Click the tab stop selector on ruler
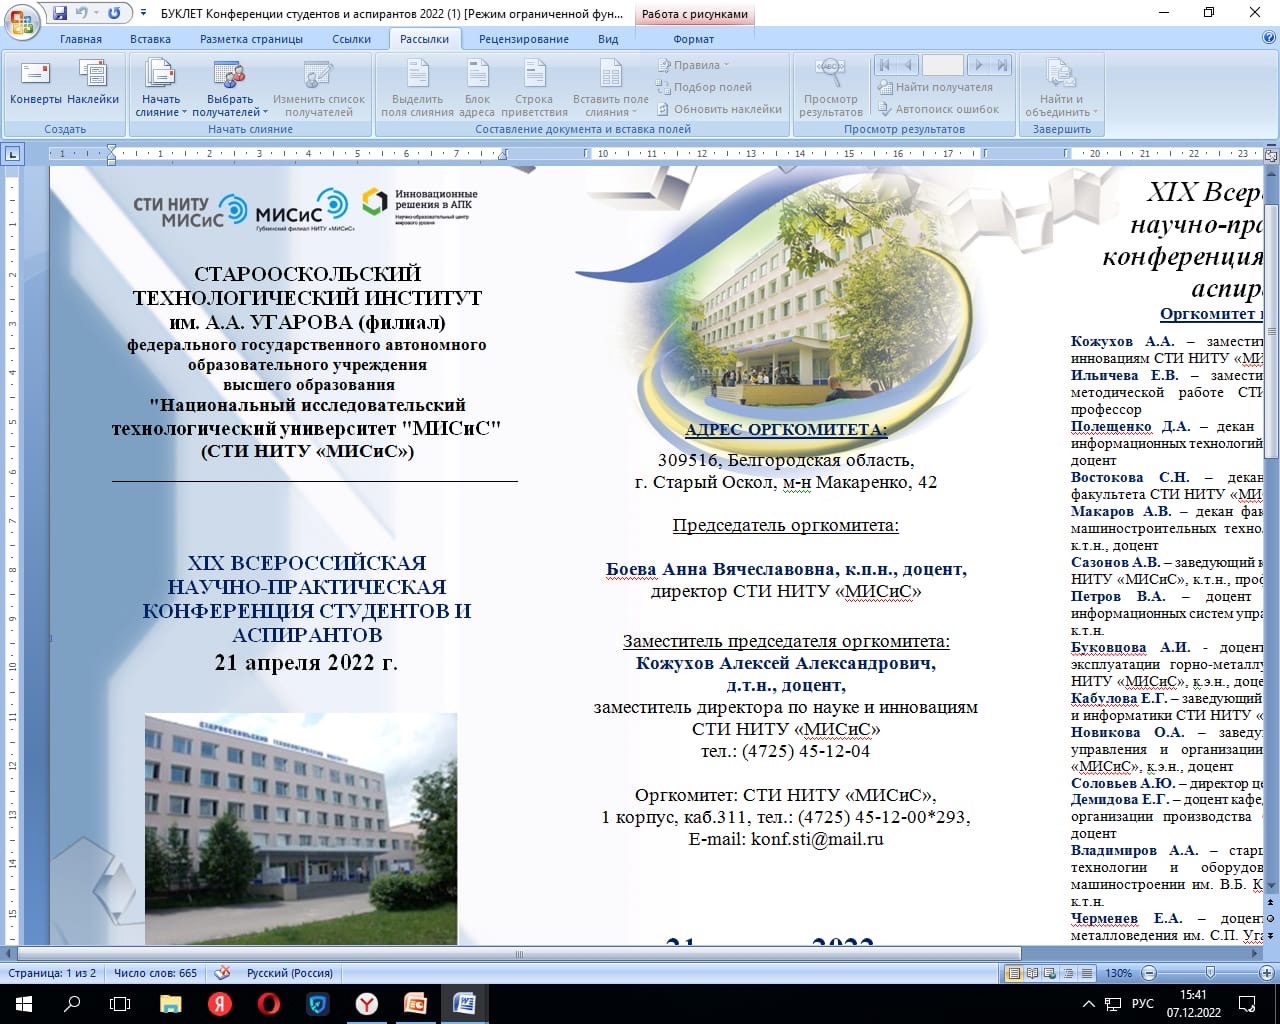This screenshot has width=1280, height=1024. [x=12, y=154]
